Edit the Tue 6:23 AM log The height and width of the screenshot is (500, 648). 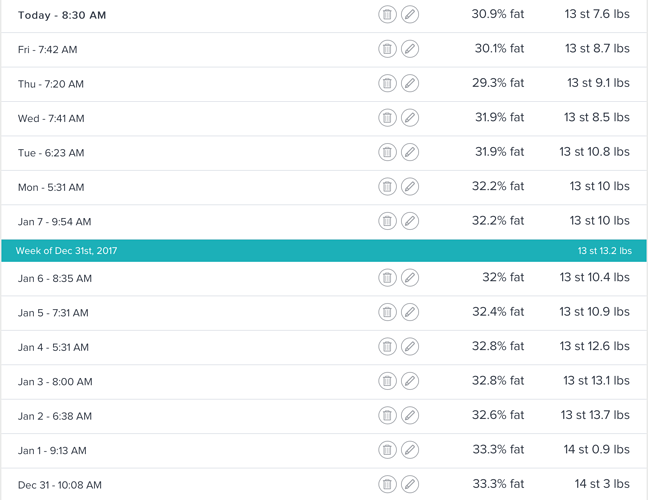(x=410, y=153)
